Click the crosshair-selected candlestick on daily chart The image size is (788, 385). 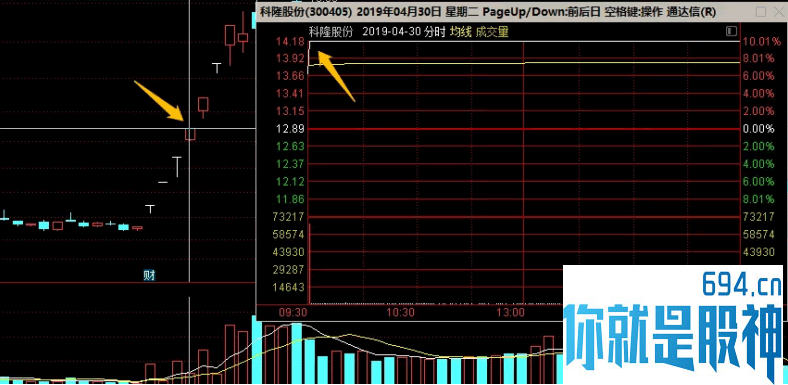189,134
